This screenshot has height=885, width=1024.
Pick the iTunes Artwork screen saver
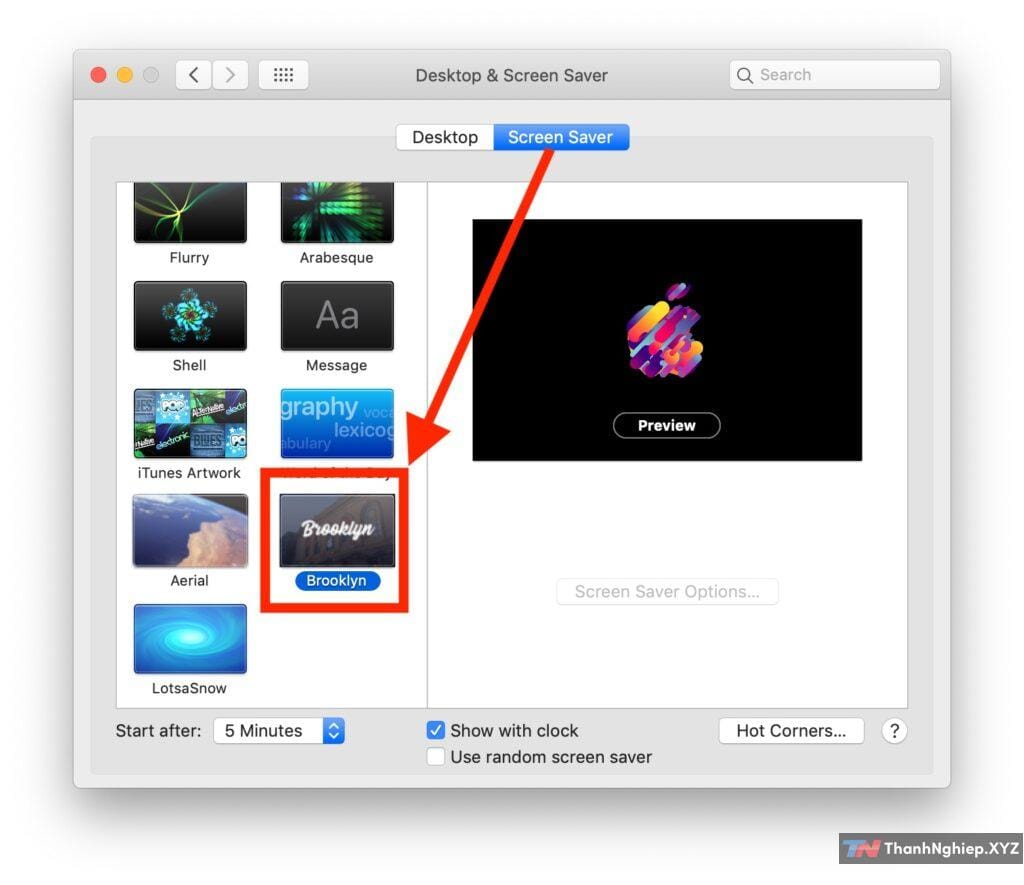[x=190, y=423]
